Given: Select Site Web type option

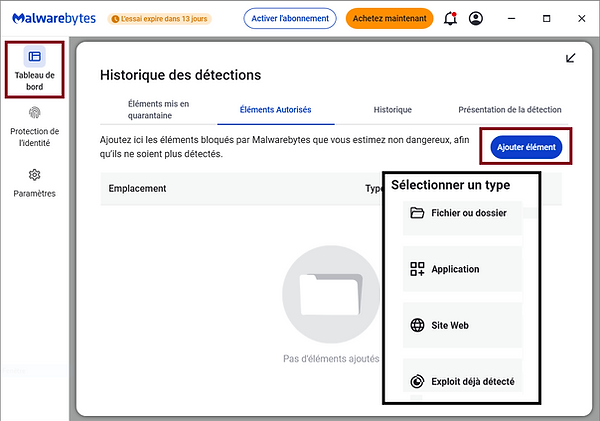Looking at the screenshot, I should pos(462,325).
